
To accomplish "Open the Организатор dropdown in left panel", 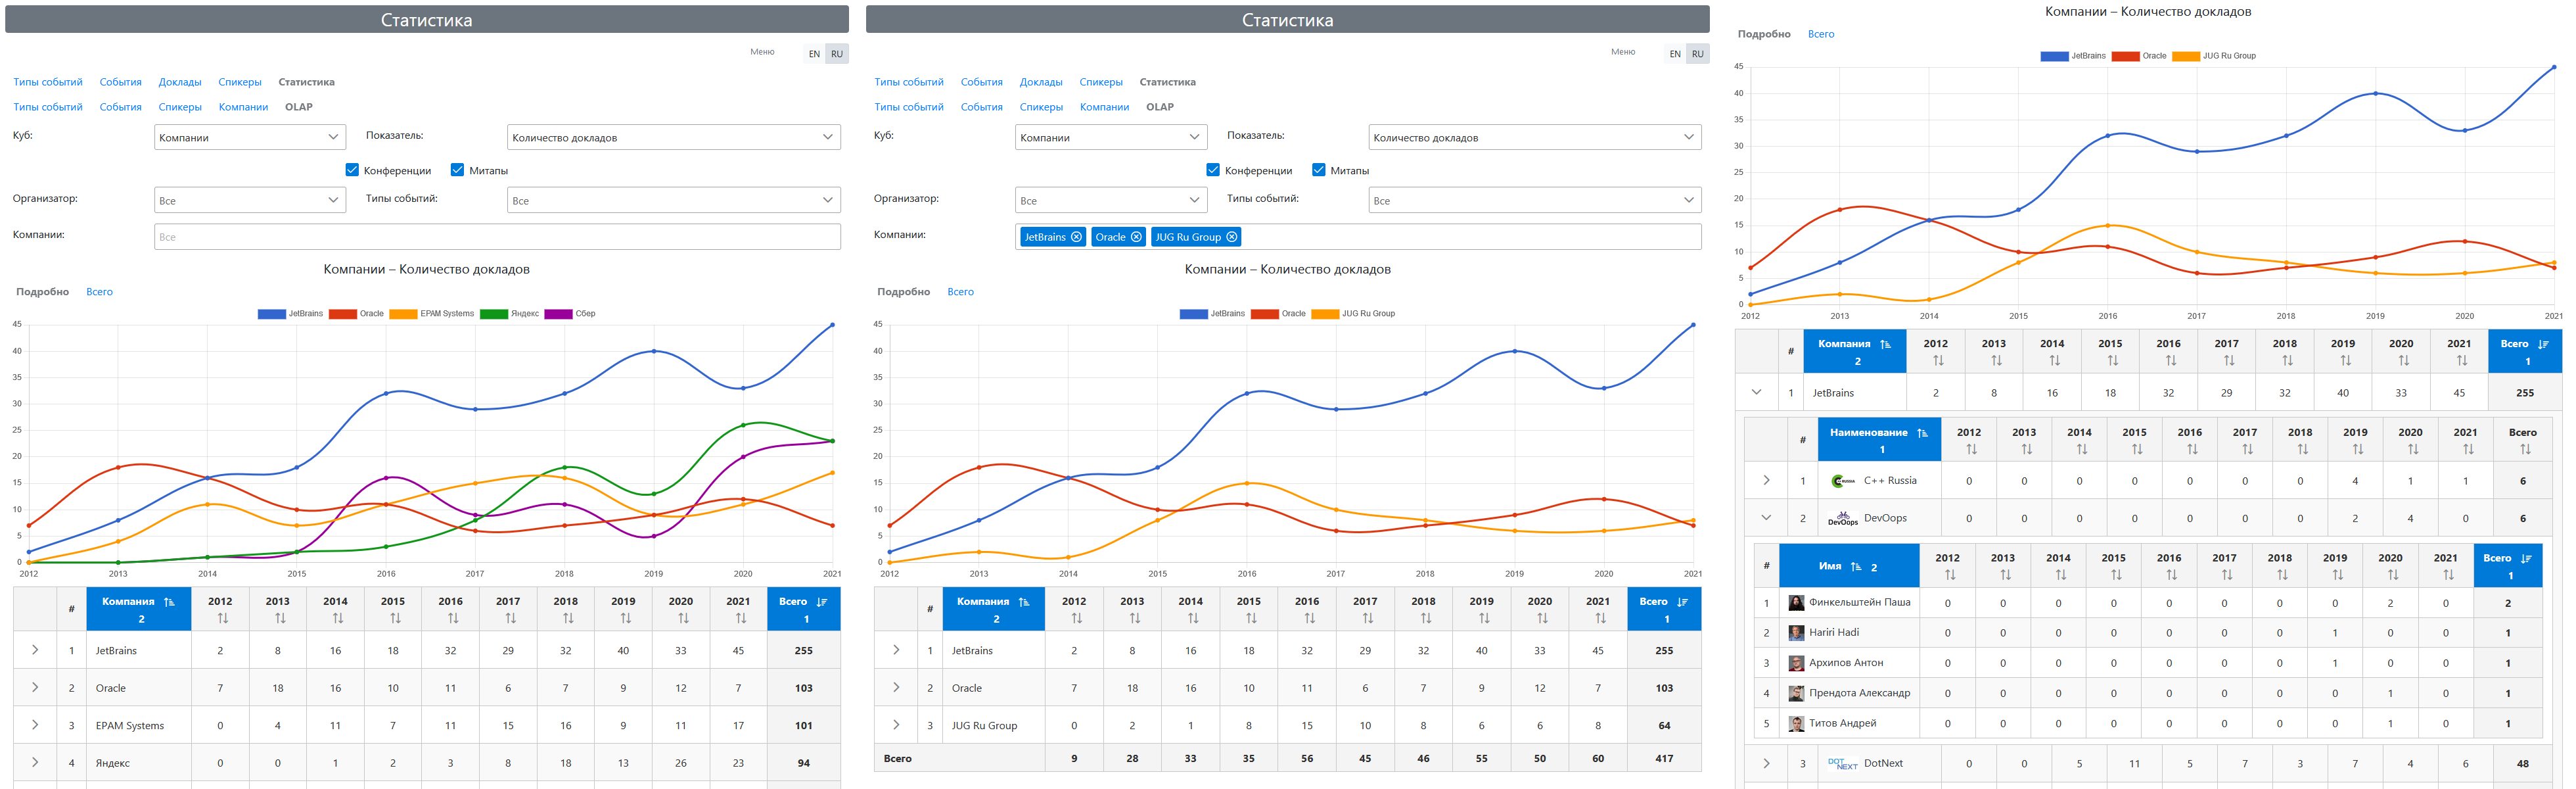I will (x=250, y=200).
